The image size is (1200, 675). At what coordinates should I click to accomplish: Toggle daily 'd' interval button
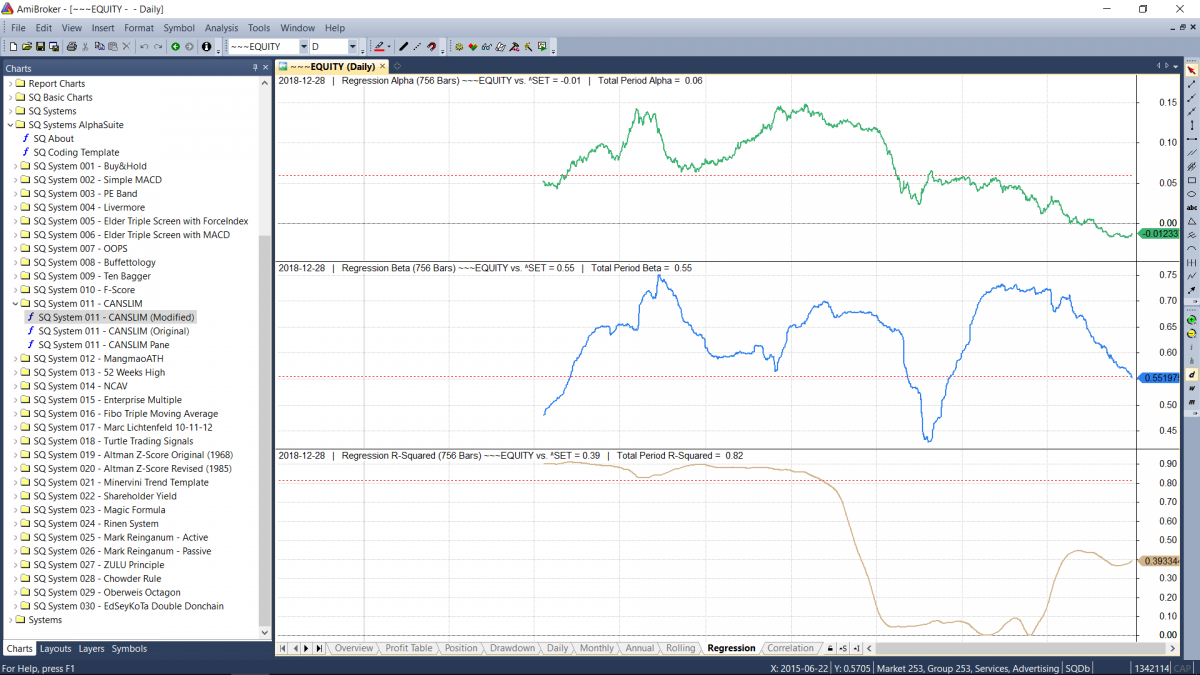tap(1192, 374)
